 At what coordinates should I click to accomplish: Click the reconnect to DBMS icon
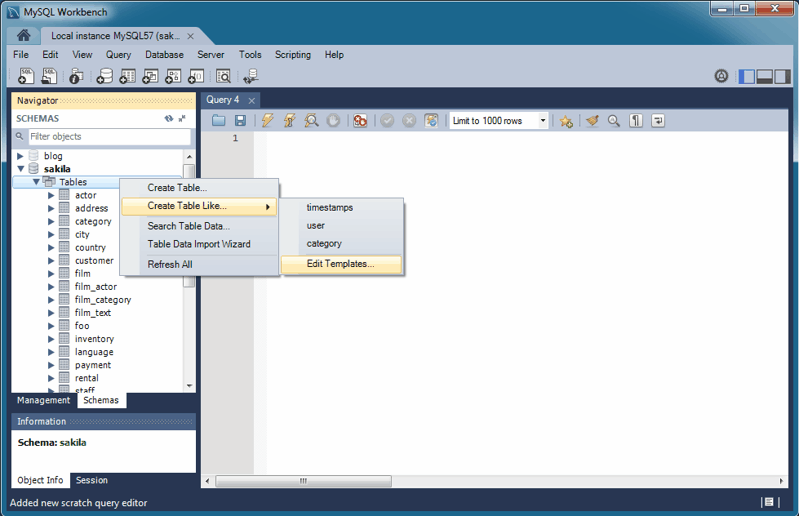(x=250, y=76)
